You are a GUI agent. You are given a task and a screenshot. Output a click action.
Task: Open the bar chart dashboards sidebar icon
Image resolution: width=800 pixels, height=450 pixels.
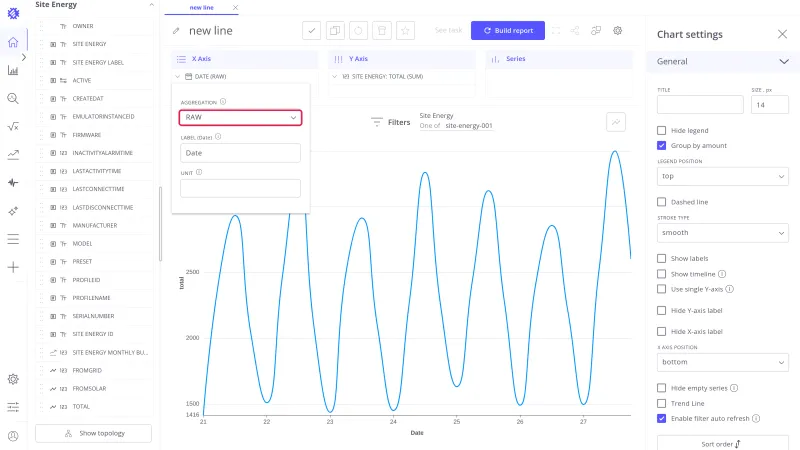point(13,70)
